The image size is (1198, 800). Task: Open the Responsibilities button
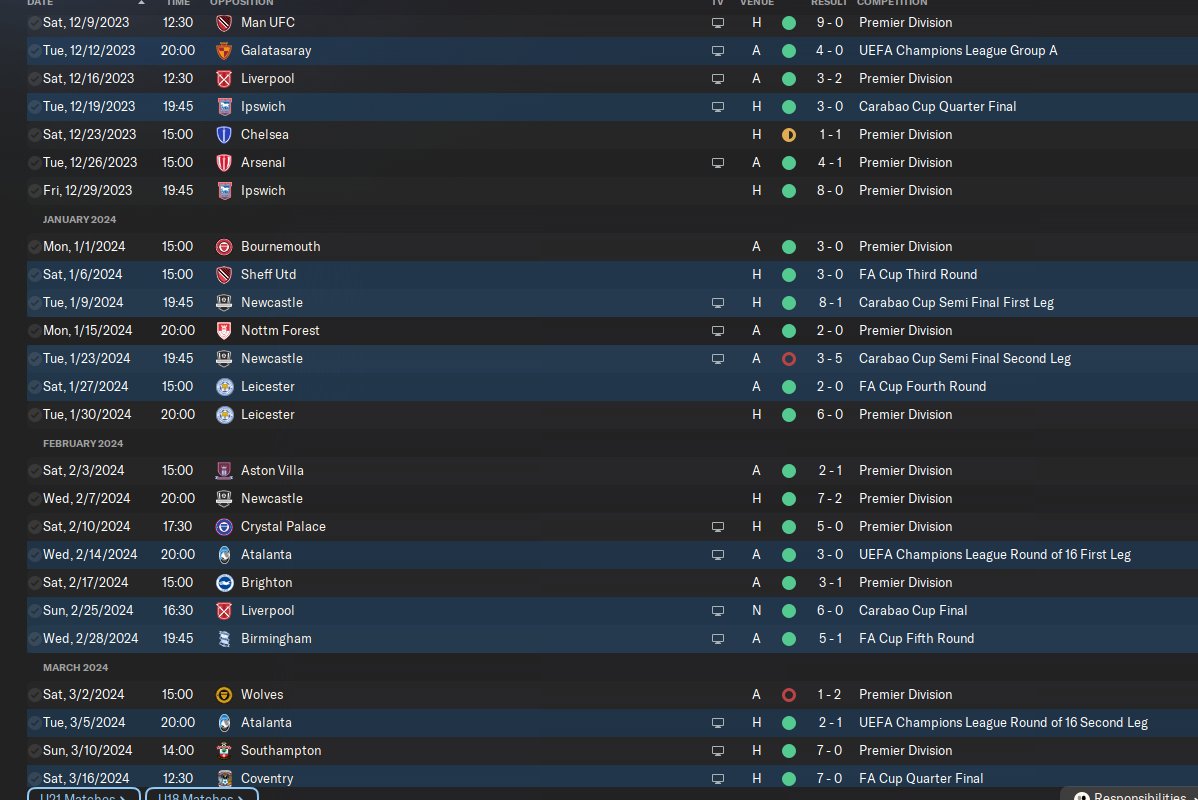click(1130, 795)
